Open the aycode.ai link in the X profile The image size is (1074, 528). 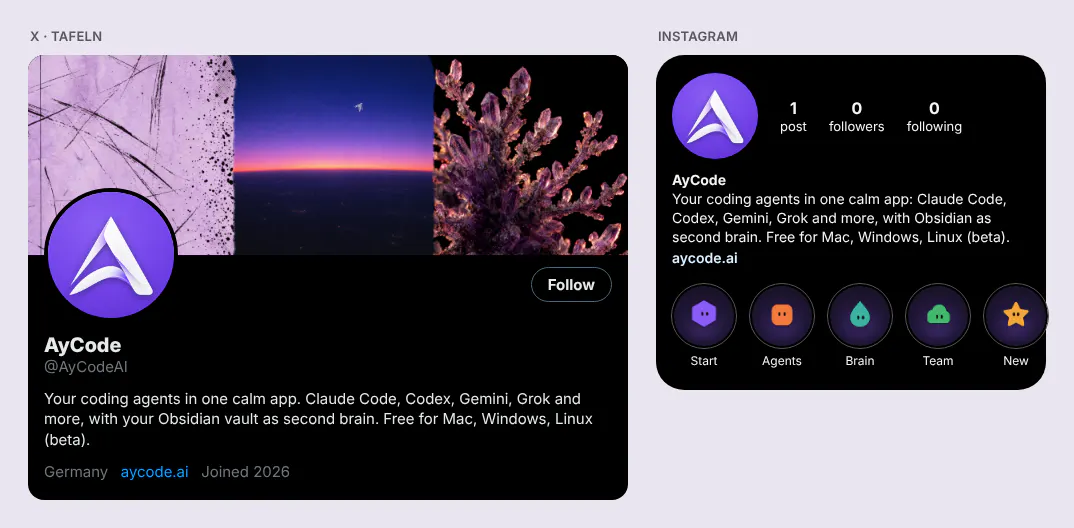click(x=154, y=472)
